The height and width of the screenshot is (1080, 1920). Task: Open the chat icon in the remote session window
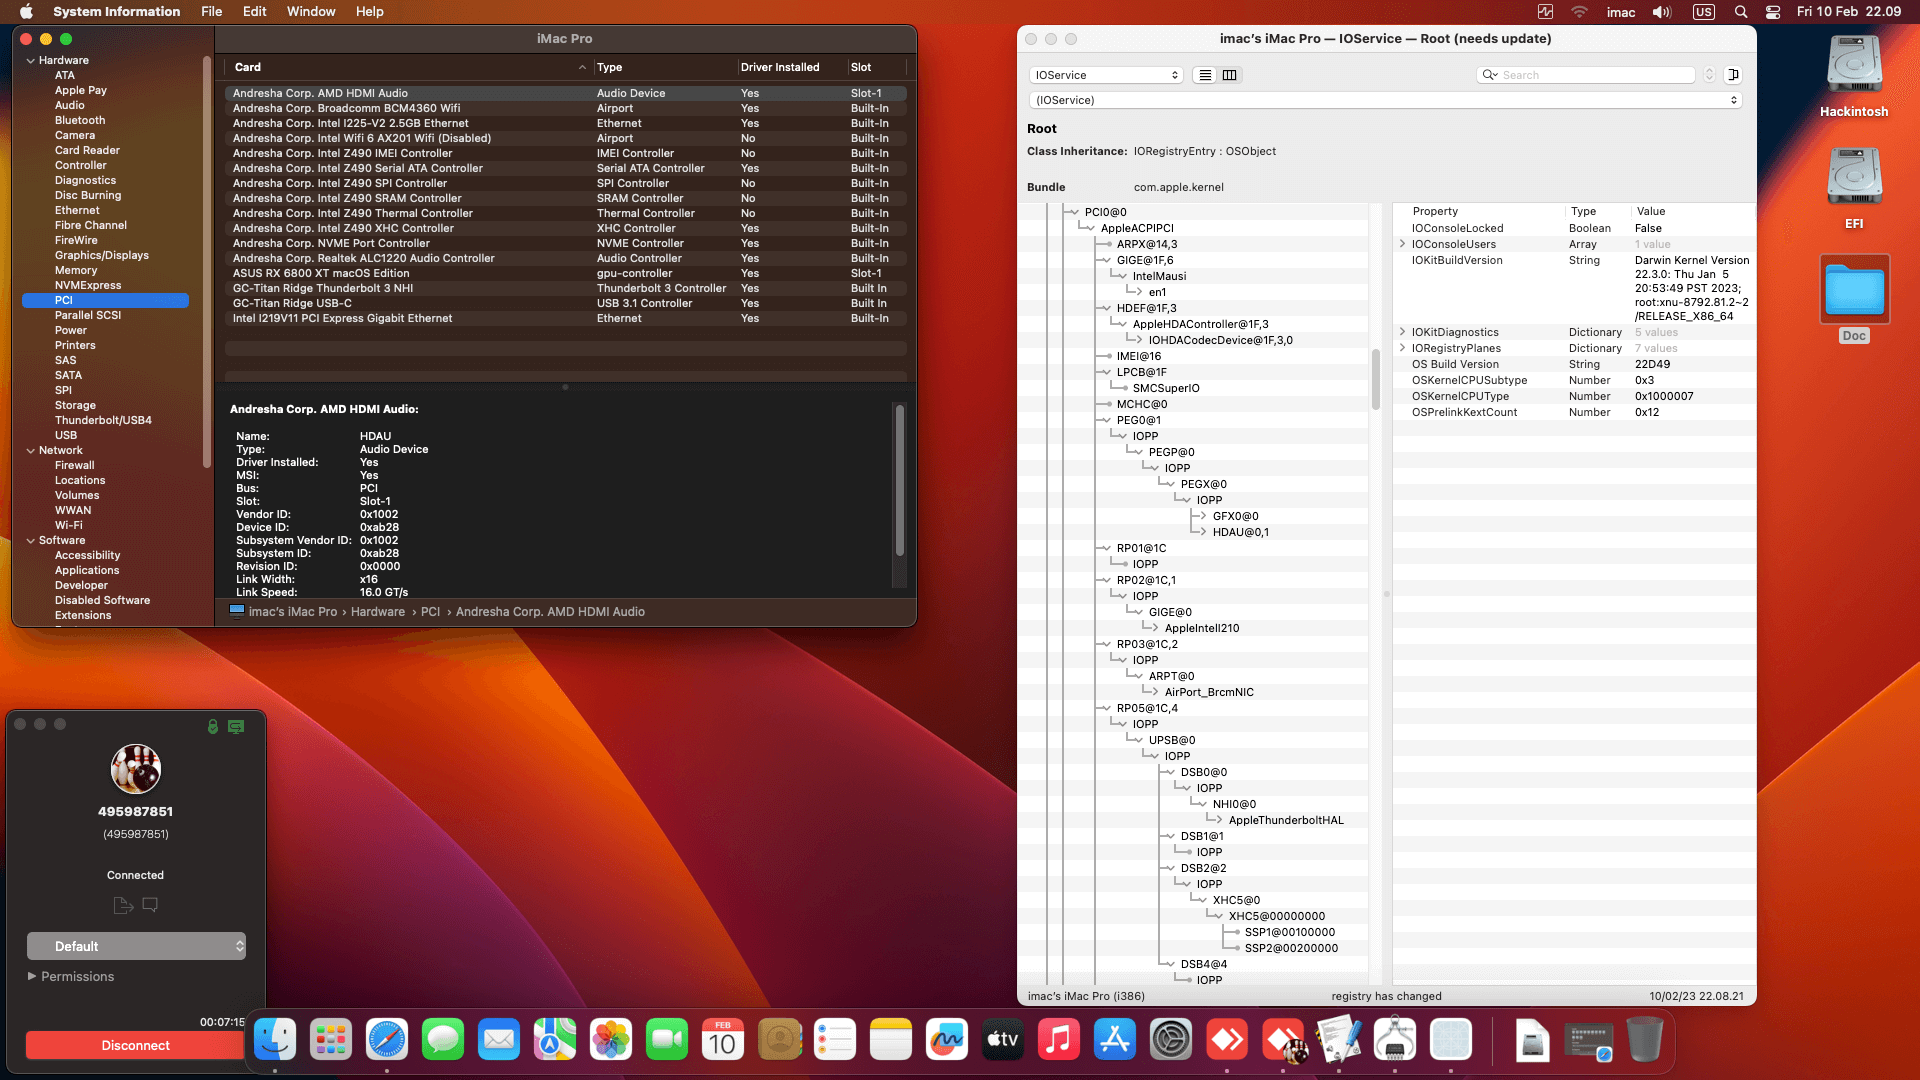pos(151,905)
